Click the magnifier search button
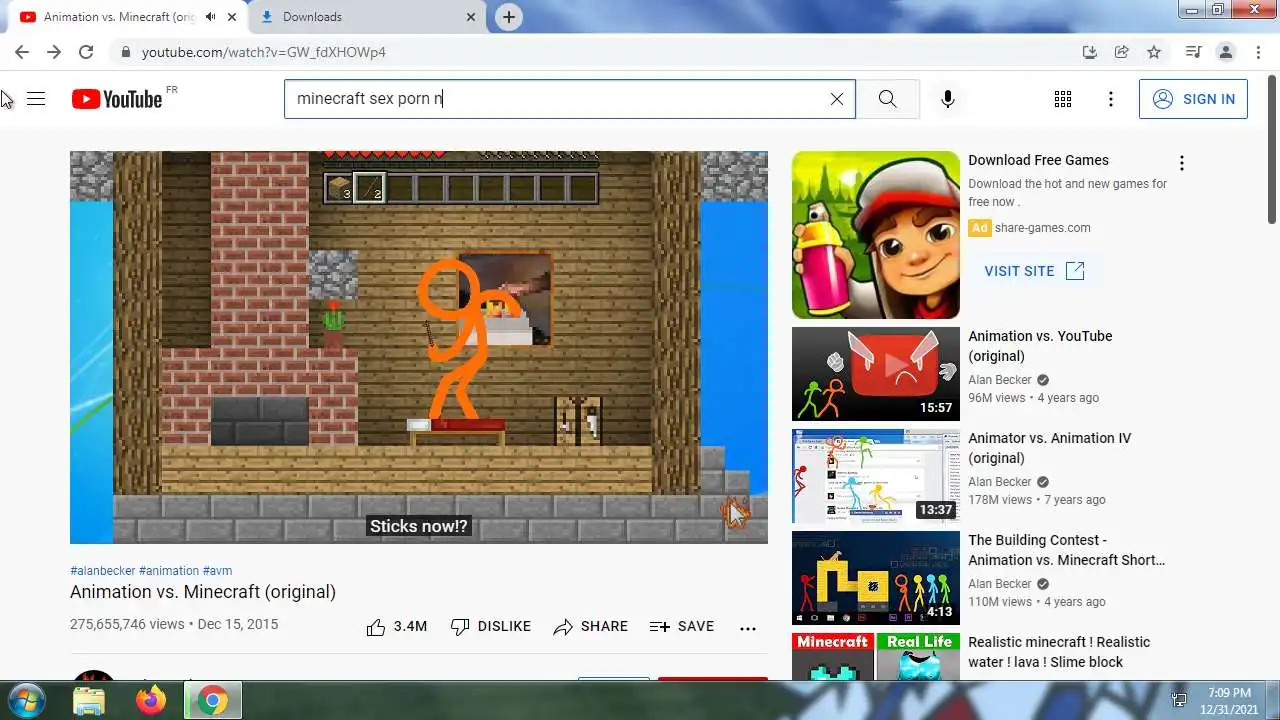The image size is (1280, 720). [887, 99]
